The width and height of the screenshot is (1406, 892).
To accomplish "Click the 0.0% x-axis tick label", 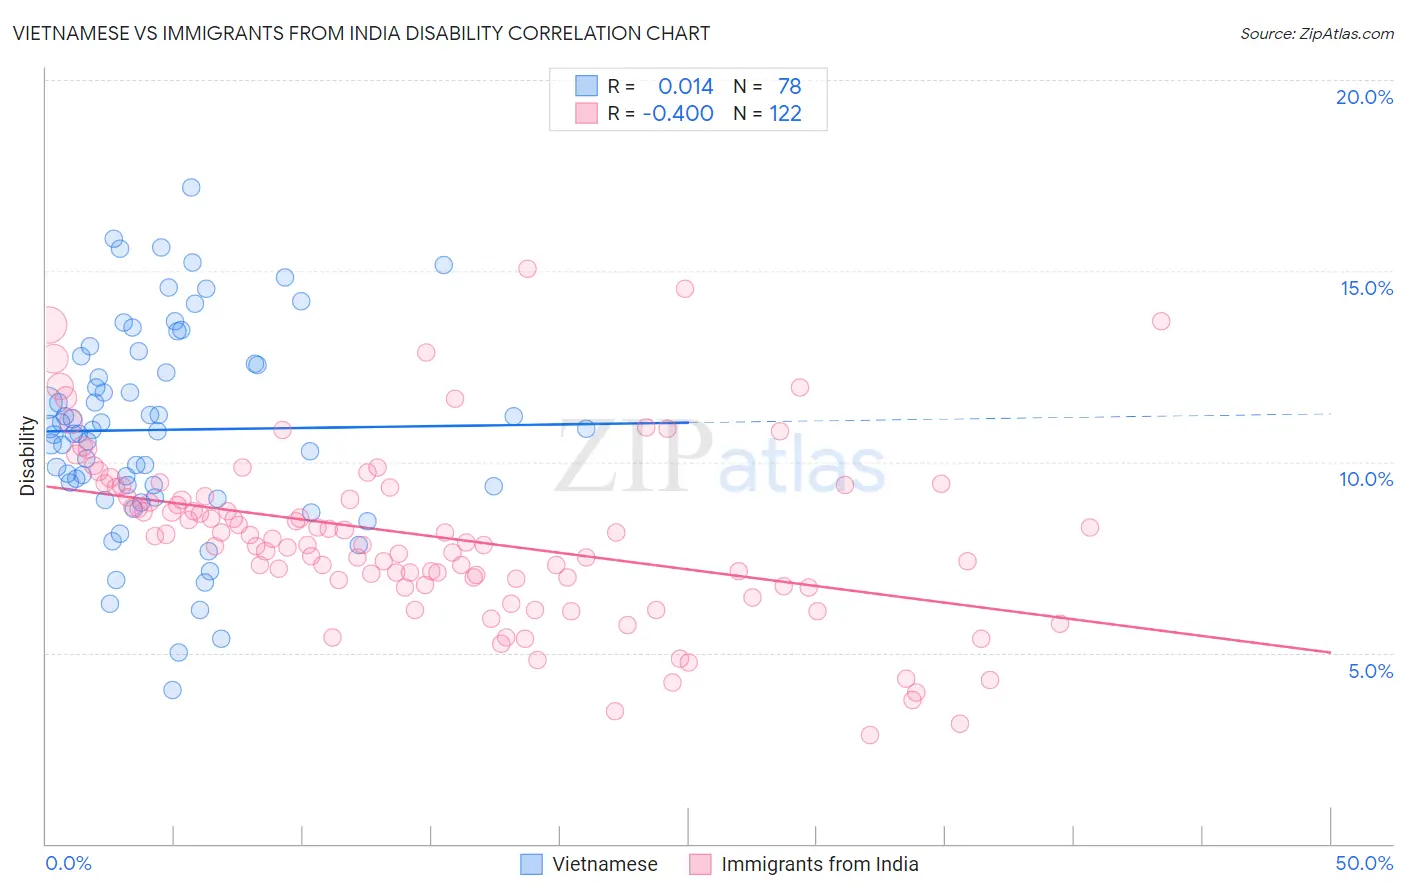I will (x=69, y=863).
